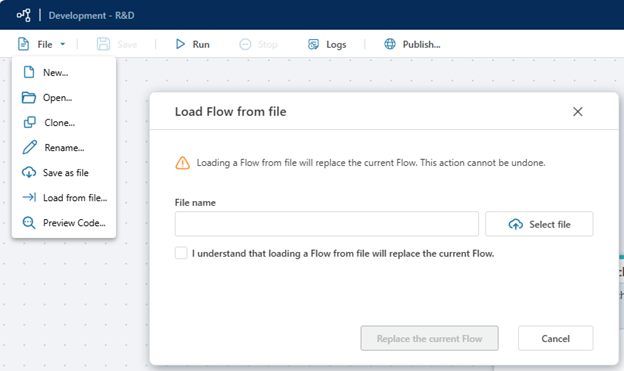624x371 pixels.
Task: Click the File name input field
Action: click(x=327, y=224)
